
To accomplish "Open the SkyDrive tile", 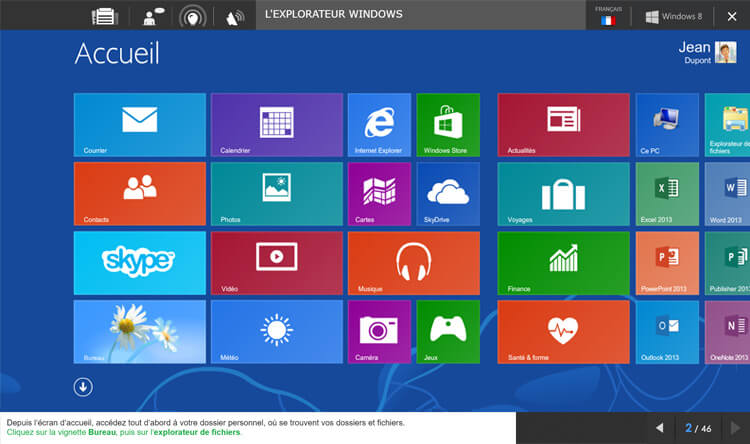I will pyautogui.click(x=448, y=194).
